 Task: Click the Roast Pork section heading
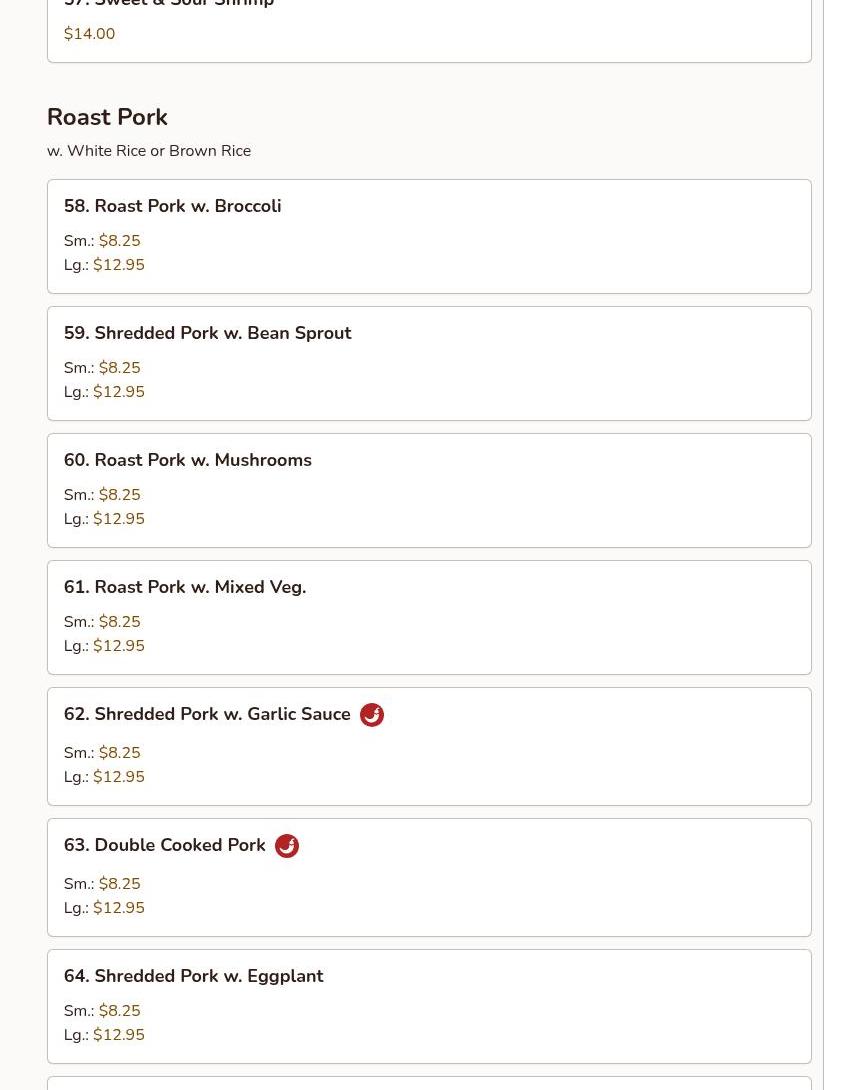107,117
